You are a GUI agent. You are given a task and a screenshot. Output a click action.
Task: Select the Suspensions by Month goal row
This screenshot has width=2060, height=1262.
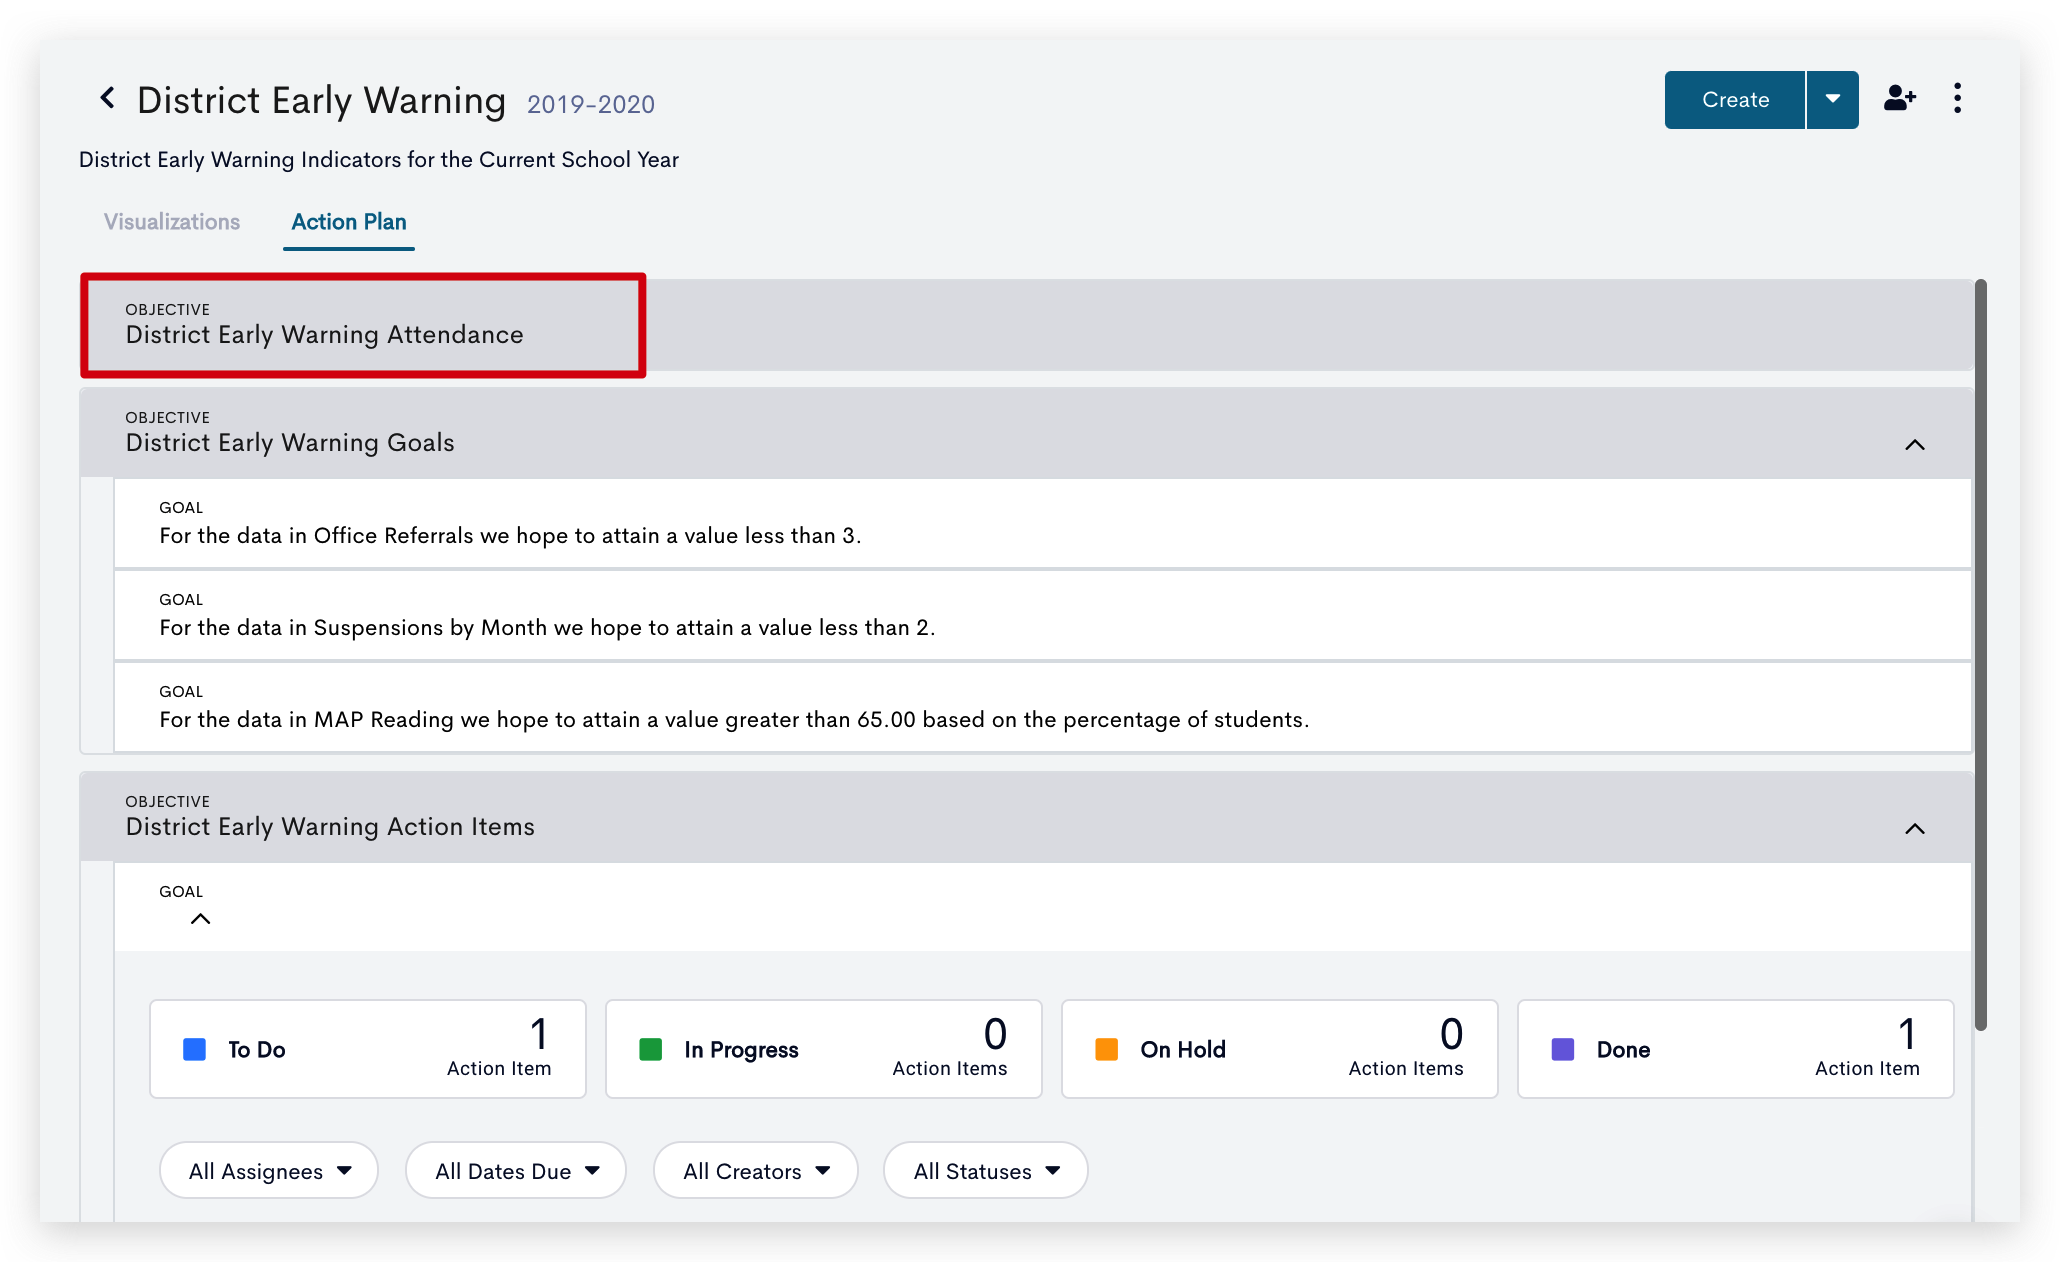1042,615
